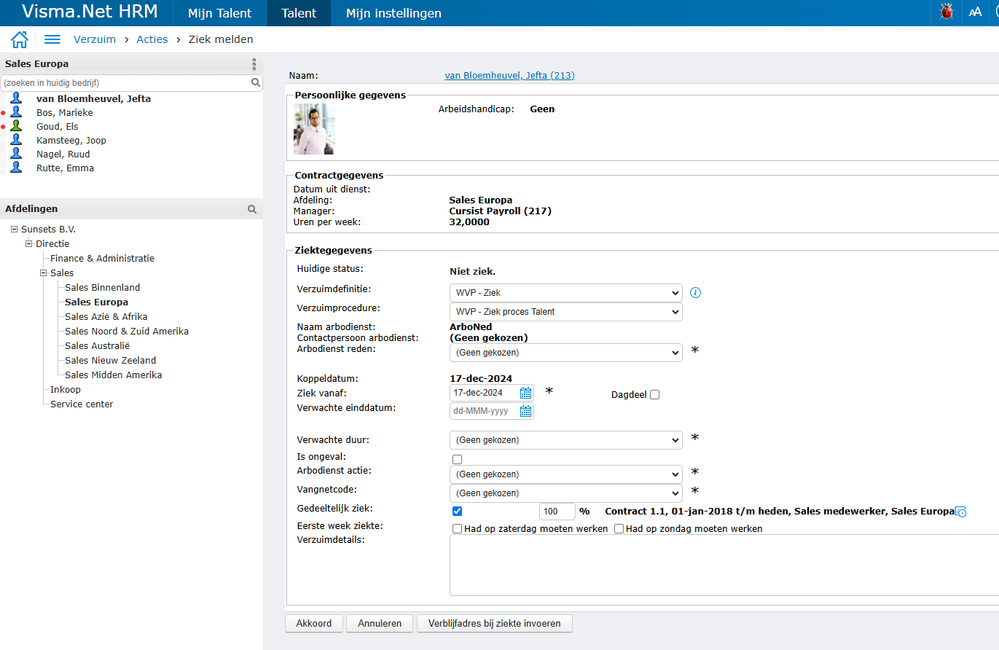Open the Vangnetcode dropdown
Viewport: 999px width, 650px height.
(x=566, y=493)
